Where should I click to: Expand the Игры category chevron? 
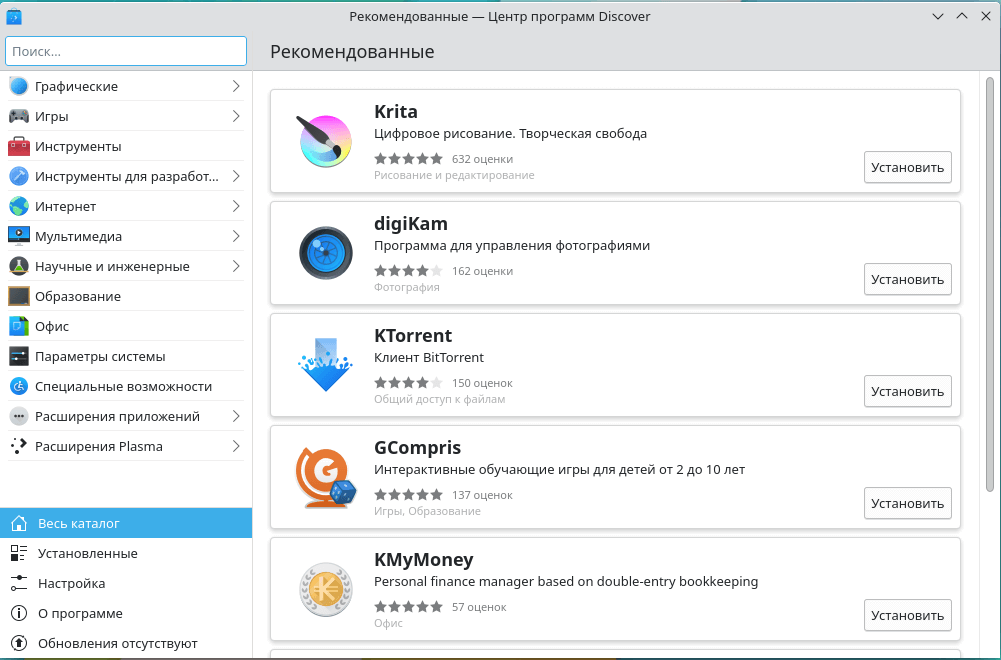(236, 116)
